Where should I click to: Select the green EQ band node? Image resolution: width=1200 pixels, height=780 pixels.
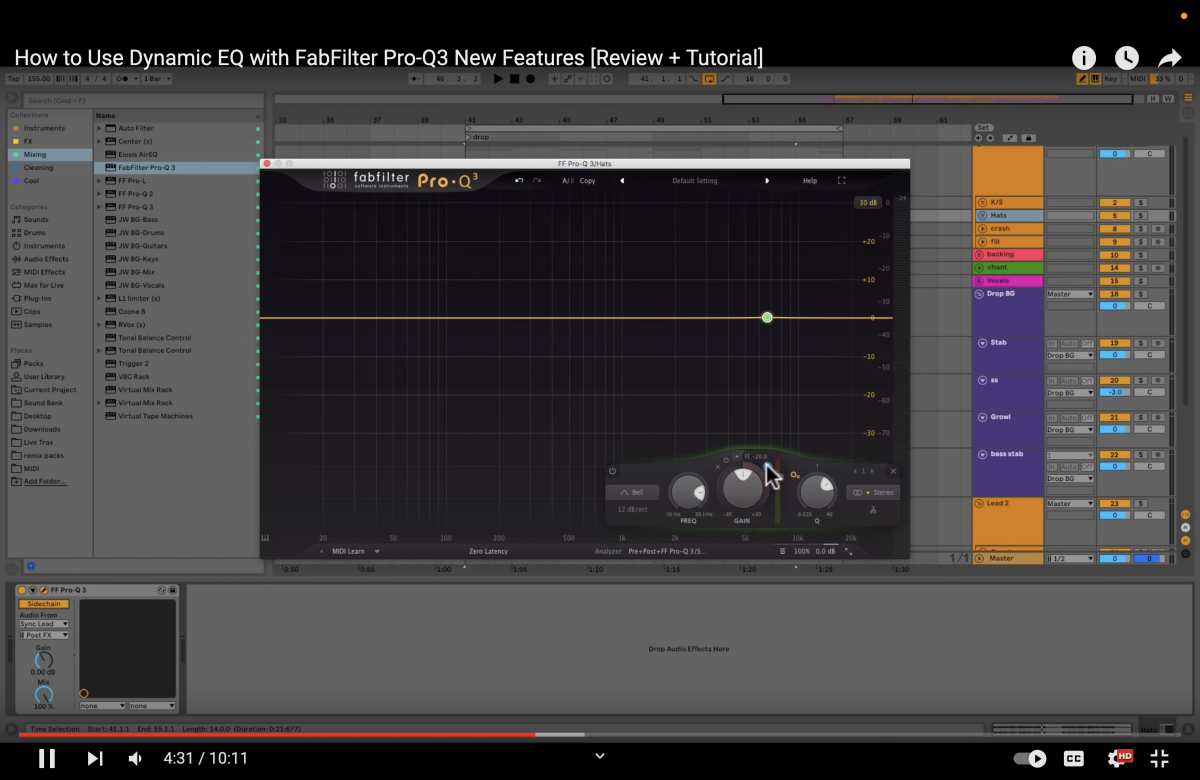click(x=767, y=317)
